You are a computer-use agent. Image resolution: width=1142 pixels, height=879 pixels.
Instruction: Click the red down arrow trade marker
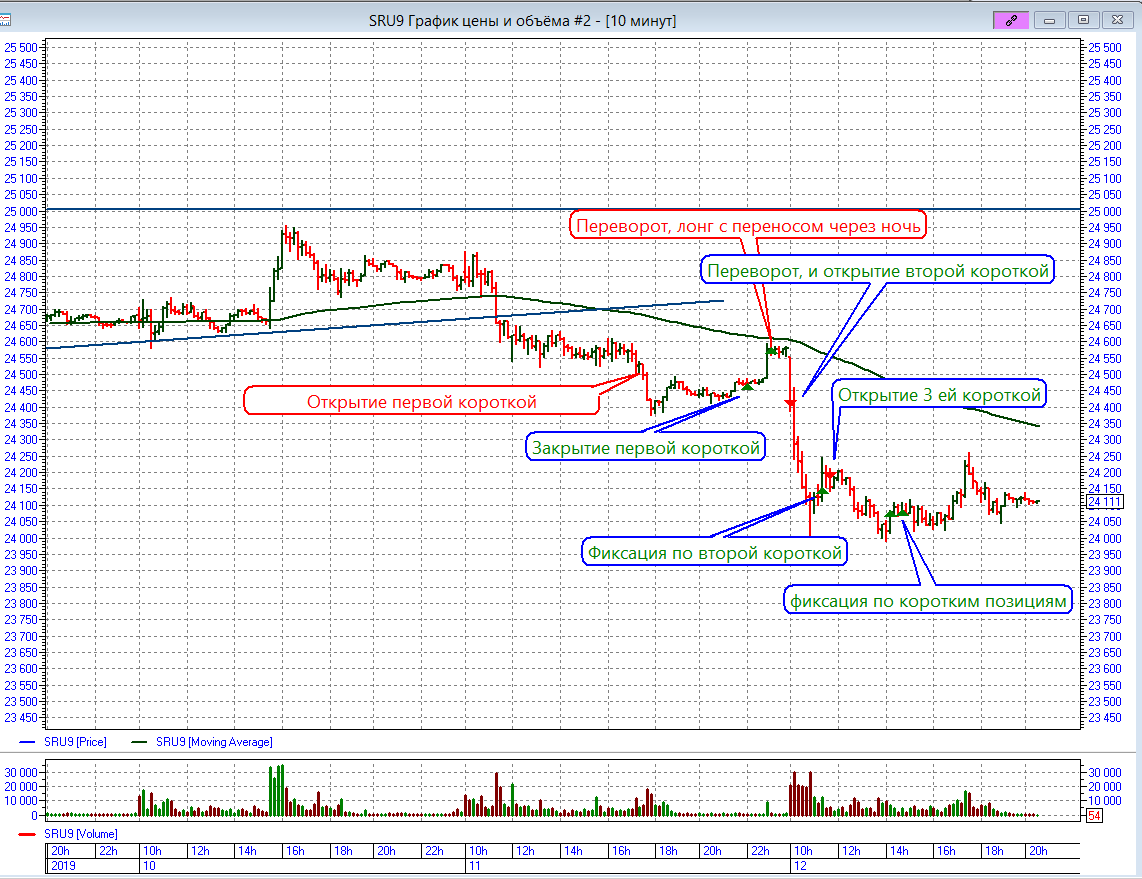(x=790, y=402)
